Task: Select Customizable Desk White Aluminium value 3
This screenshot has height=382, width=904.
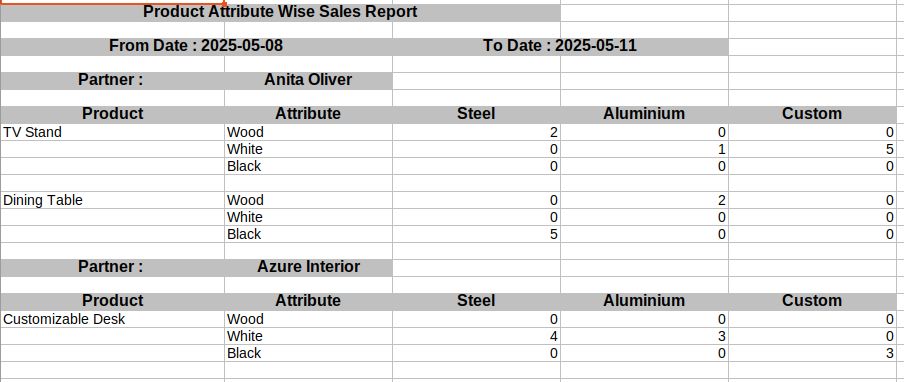Action: pyautogui.click(x=644, y=336)
